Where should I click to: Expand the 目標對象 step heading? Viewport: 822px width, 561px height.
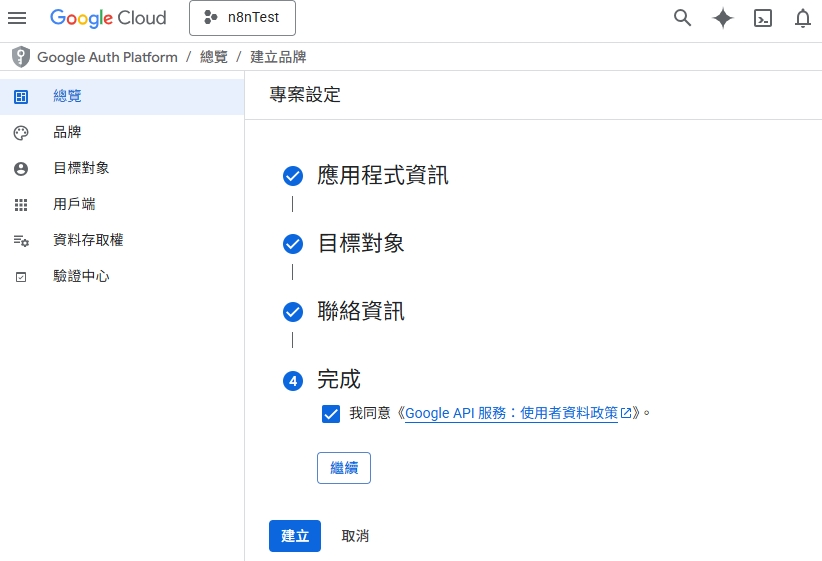click(361, 243)
